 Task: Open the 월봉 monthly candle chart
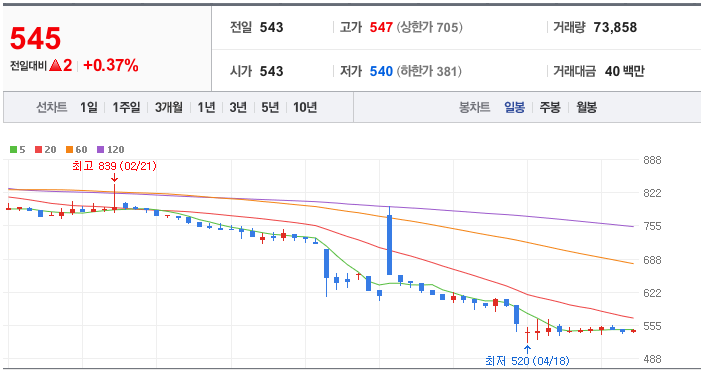587,107
